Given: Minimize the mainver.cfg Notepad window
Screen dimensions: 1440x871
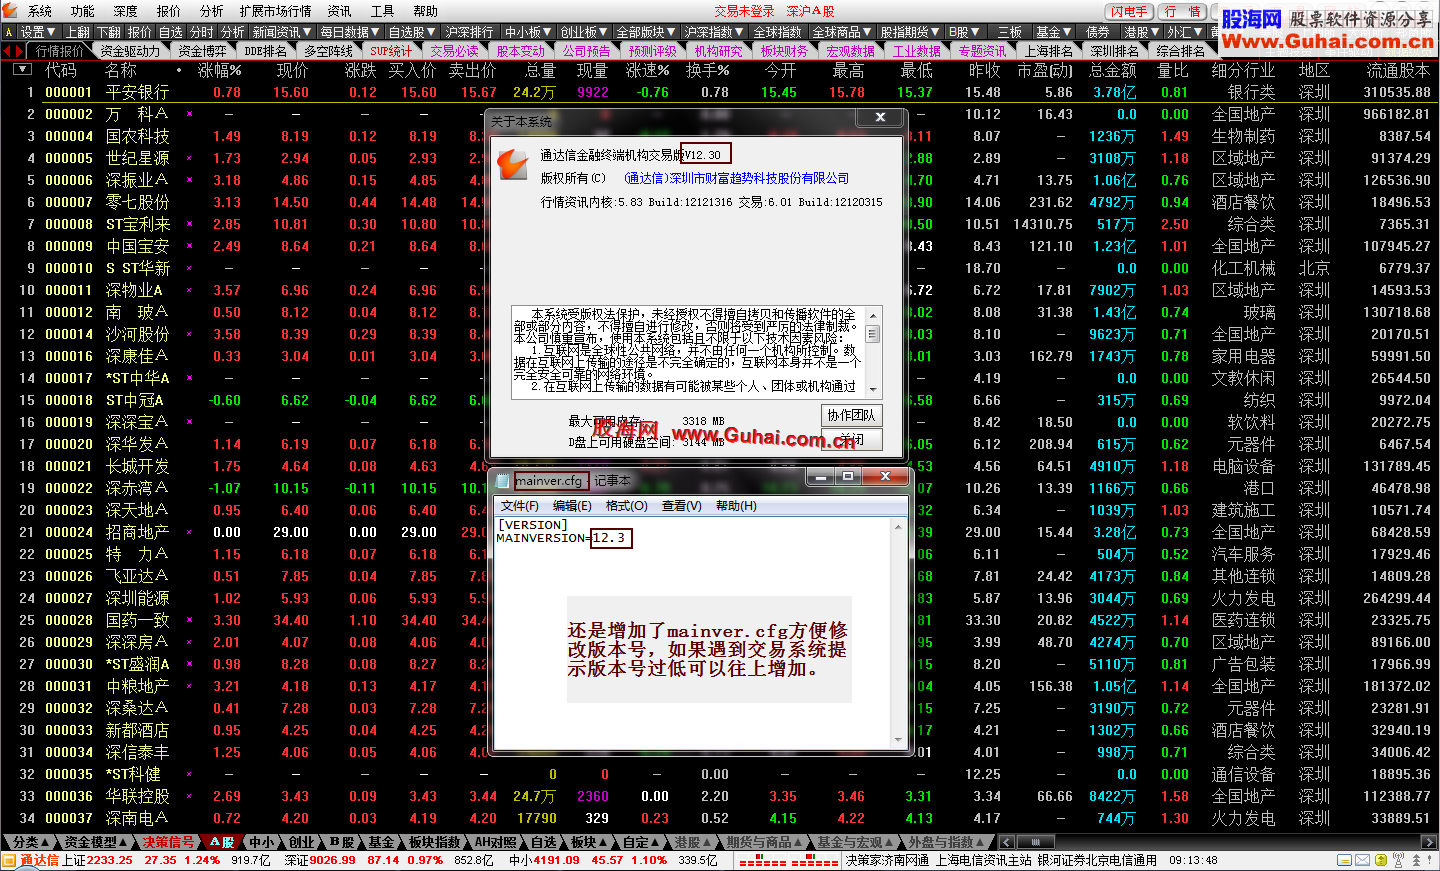Looking at the screenshot, I should pos(820,477).
